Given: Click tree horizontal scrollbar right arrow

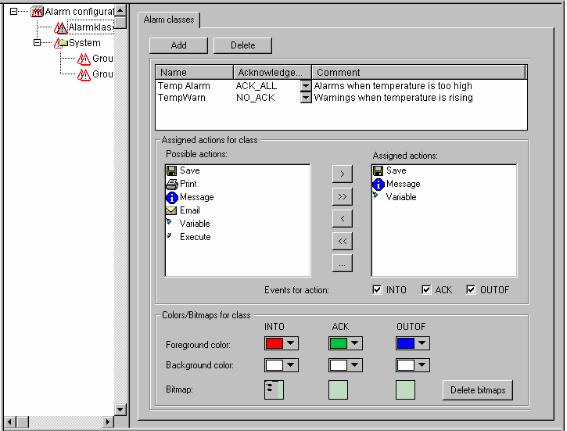Looking at the screenshot, I should click(x=107, y=422).
